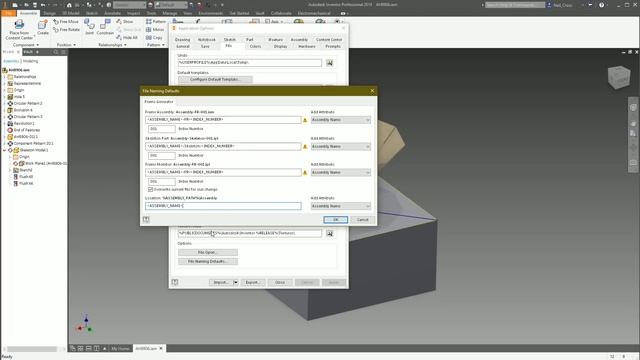This screenshot has width=640, height=360.
Task: Switch to the My Home document tab
Action: 120,349
